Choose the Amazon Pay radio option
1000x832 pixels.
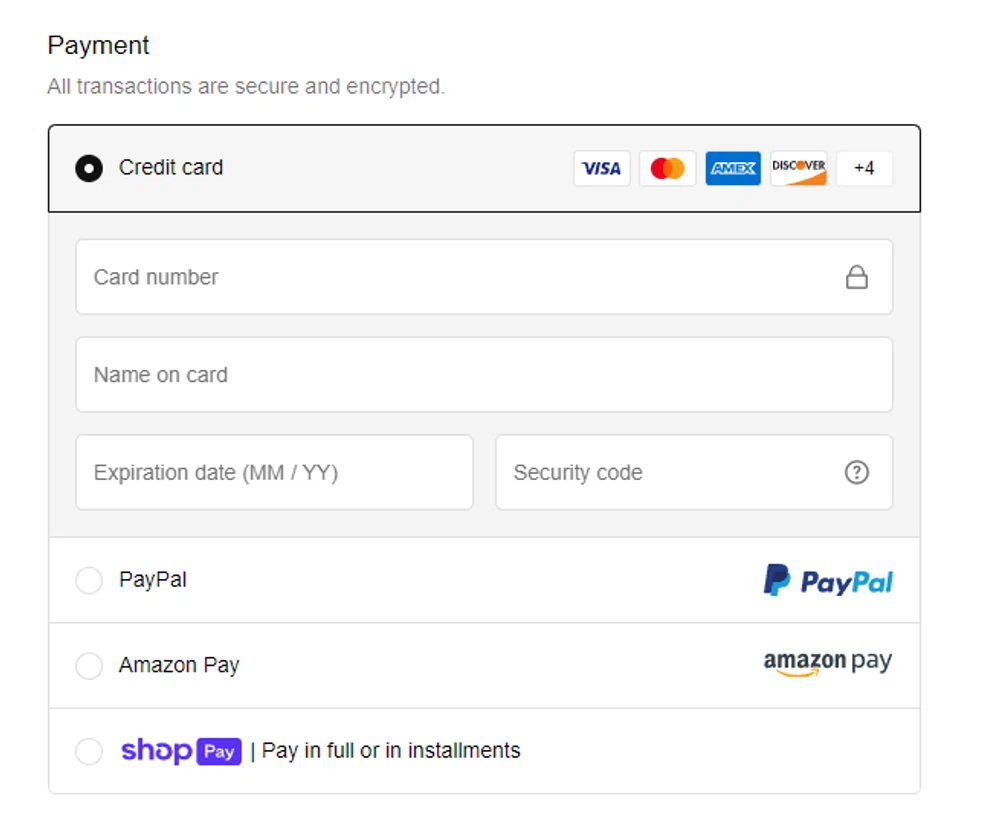89,665
